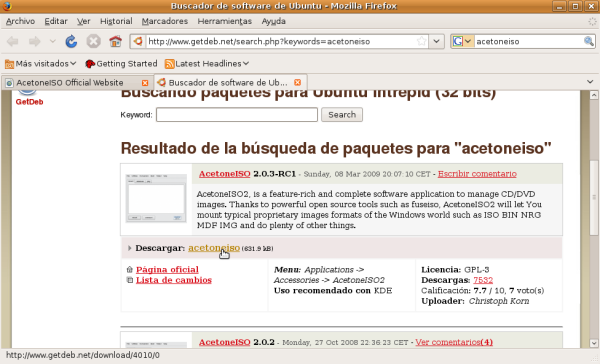Click the Más visitados folder icon
Viewport: 600px width, 364px height.
click(x=9, y=64)
